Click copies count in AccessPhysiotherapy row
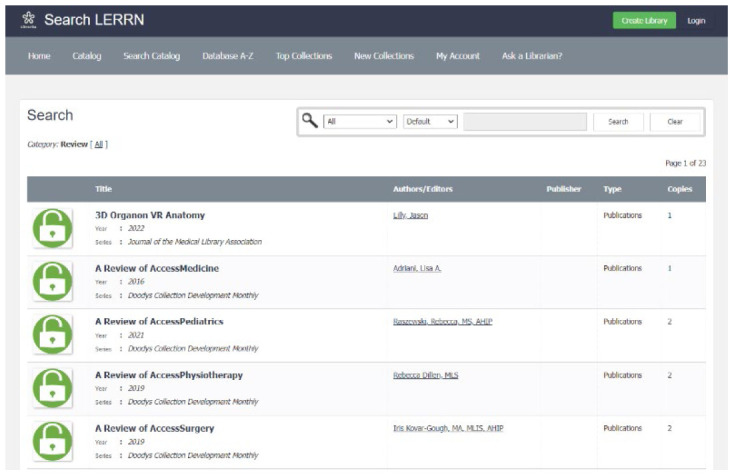The height and width of the screenshot is (476, 734). pos(669,375)
